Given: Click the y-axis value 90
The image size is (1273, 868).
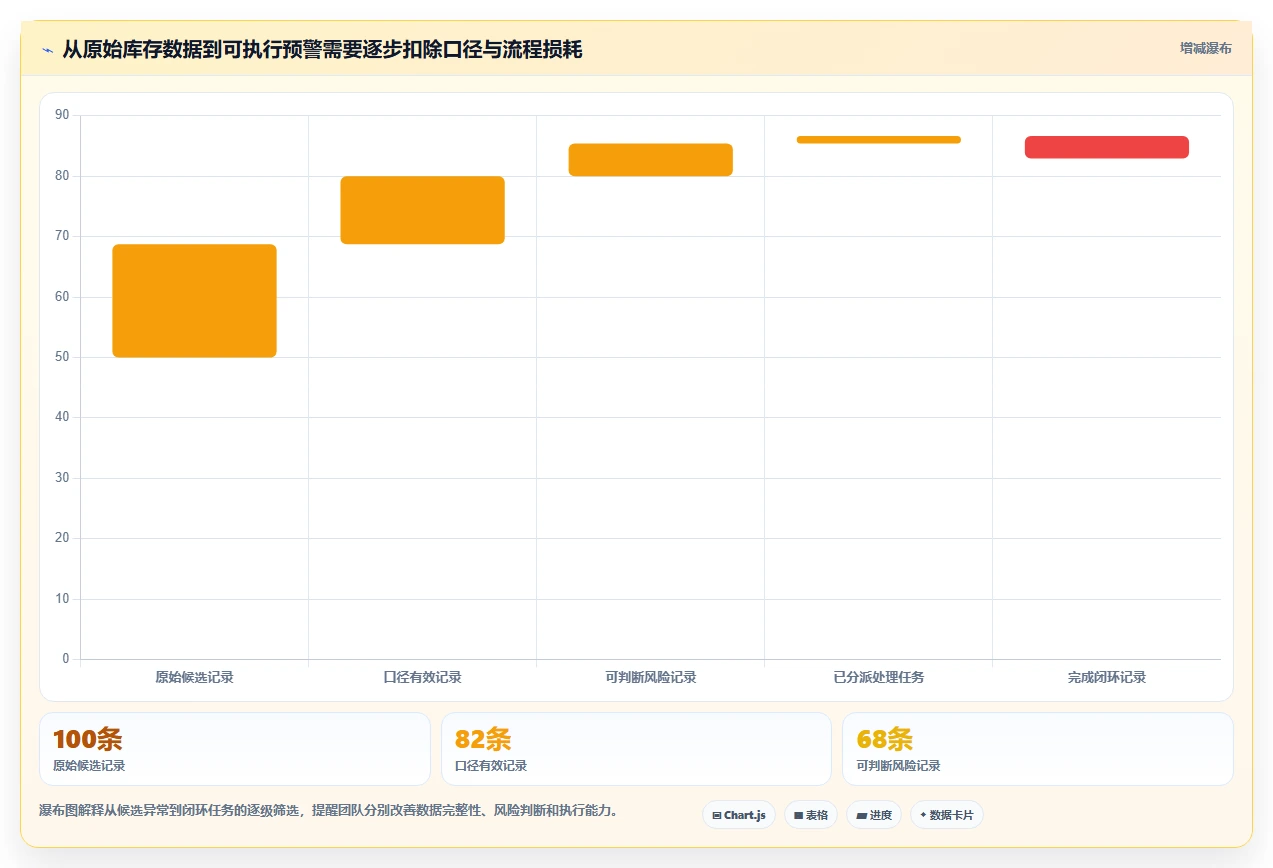Looking at the screenshot, I should click(x=62, y=115).
